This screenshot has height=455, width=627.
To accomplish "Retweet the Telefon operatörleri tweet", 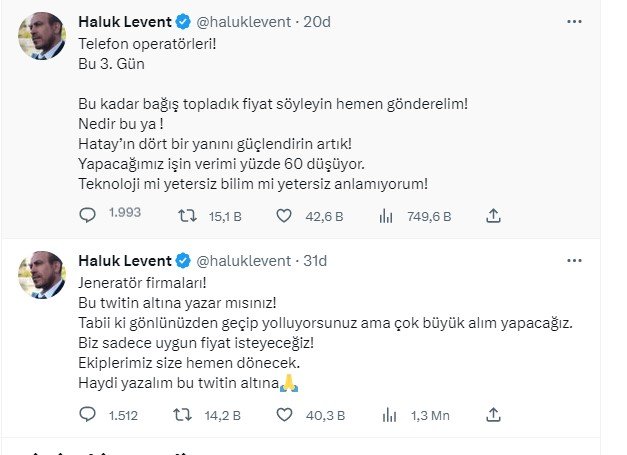I will tap(186, 214).
